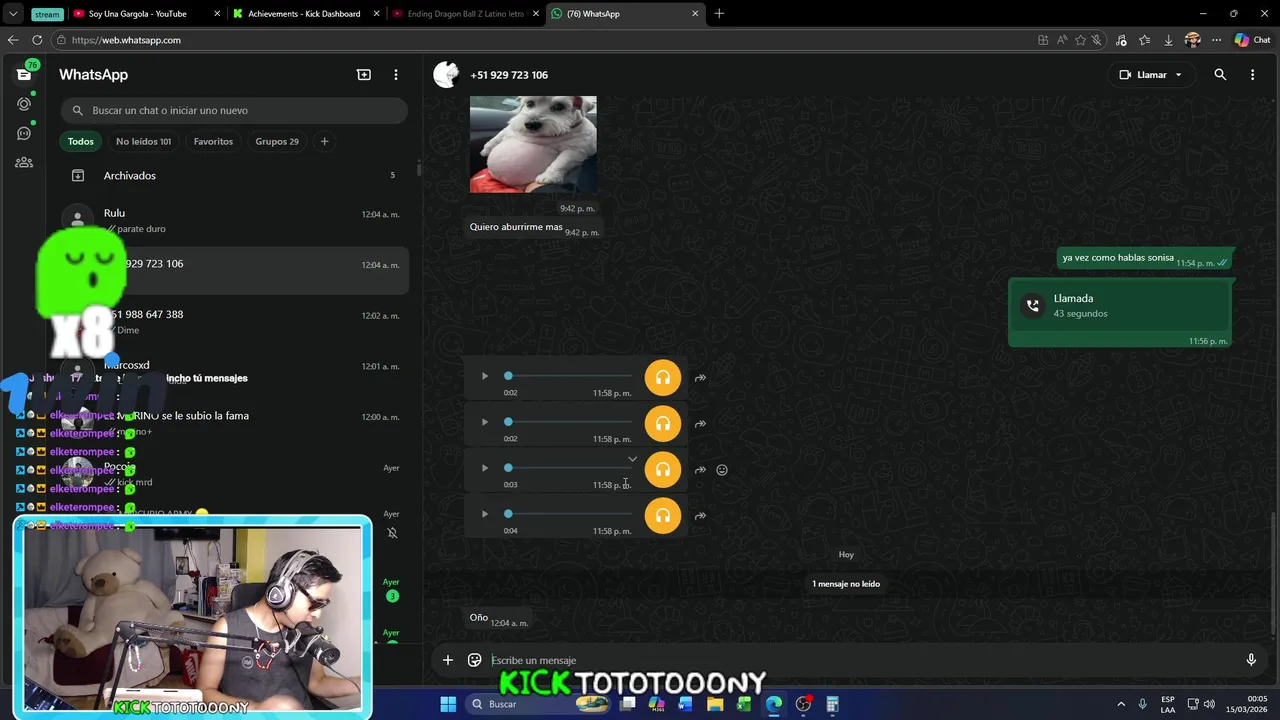Select the Favoritos filter

(x=213, y=142)
